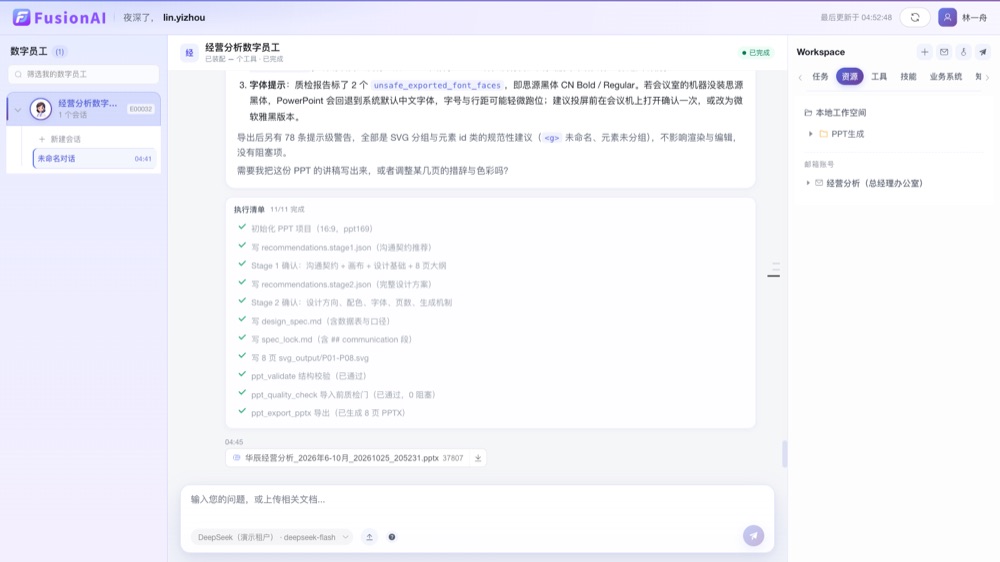
Task: Open the DeepSeek deepseek-flash model dropdown
Action: [272, 537]
